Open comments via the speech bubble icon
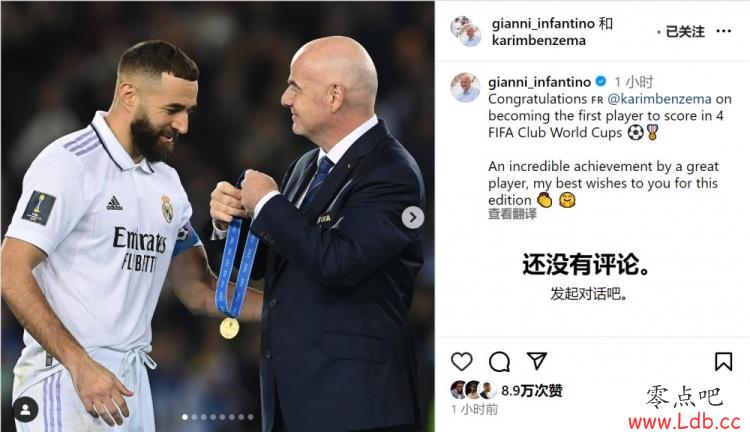The width and height of the screenshot is (750, 432). point(499,362)
